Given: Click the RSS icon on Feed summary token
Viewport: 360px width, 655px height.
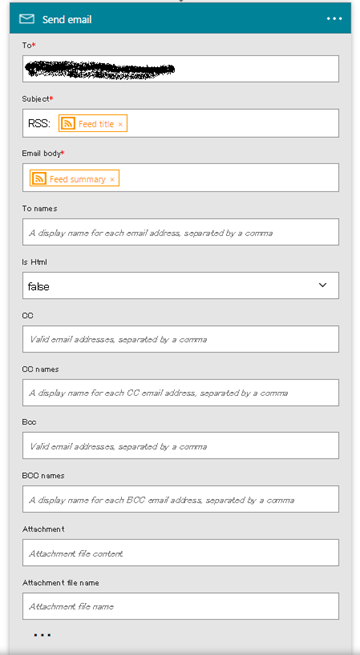Looking at the screenshot, I should click(x=39, y=178).
